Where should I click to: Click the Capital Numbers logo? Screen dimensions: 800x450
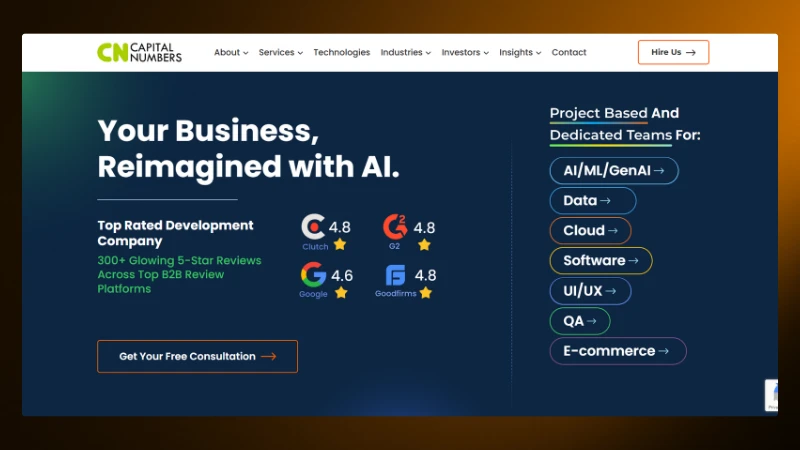(x=139, y=52)
